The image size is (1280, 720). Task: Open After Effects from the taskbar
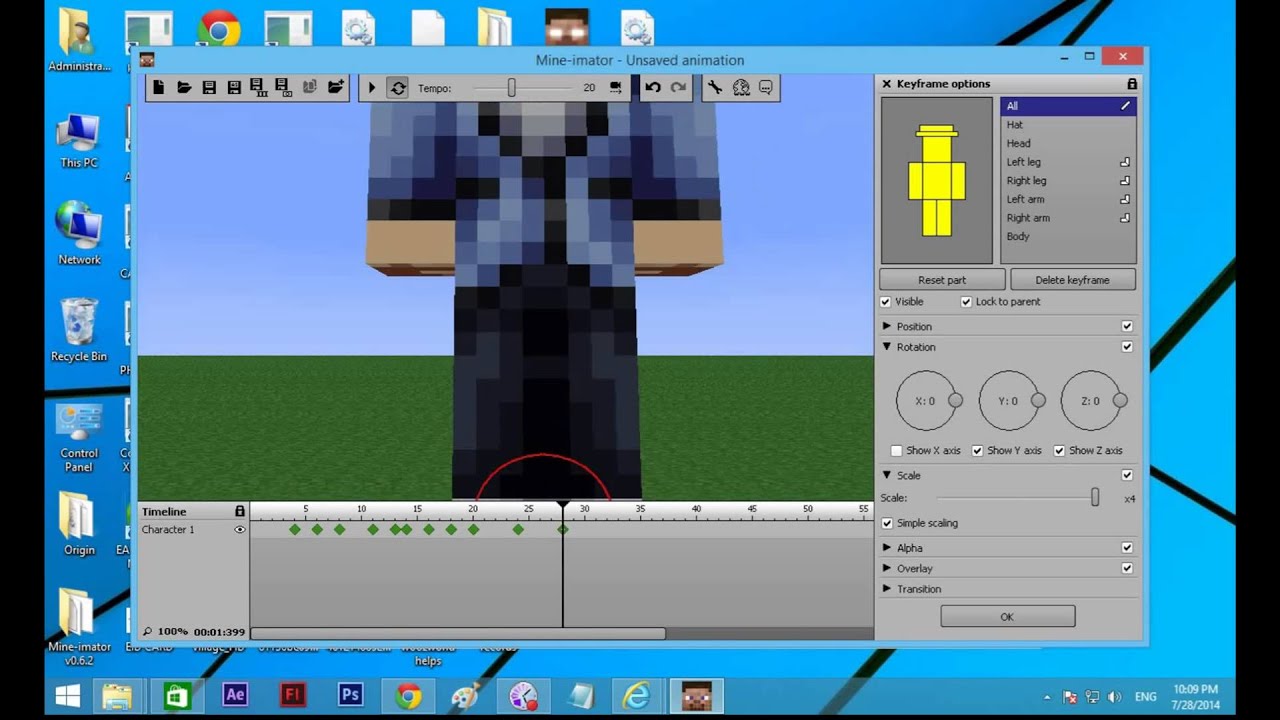tap(235, 695)
